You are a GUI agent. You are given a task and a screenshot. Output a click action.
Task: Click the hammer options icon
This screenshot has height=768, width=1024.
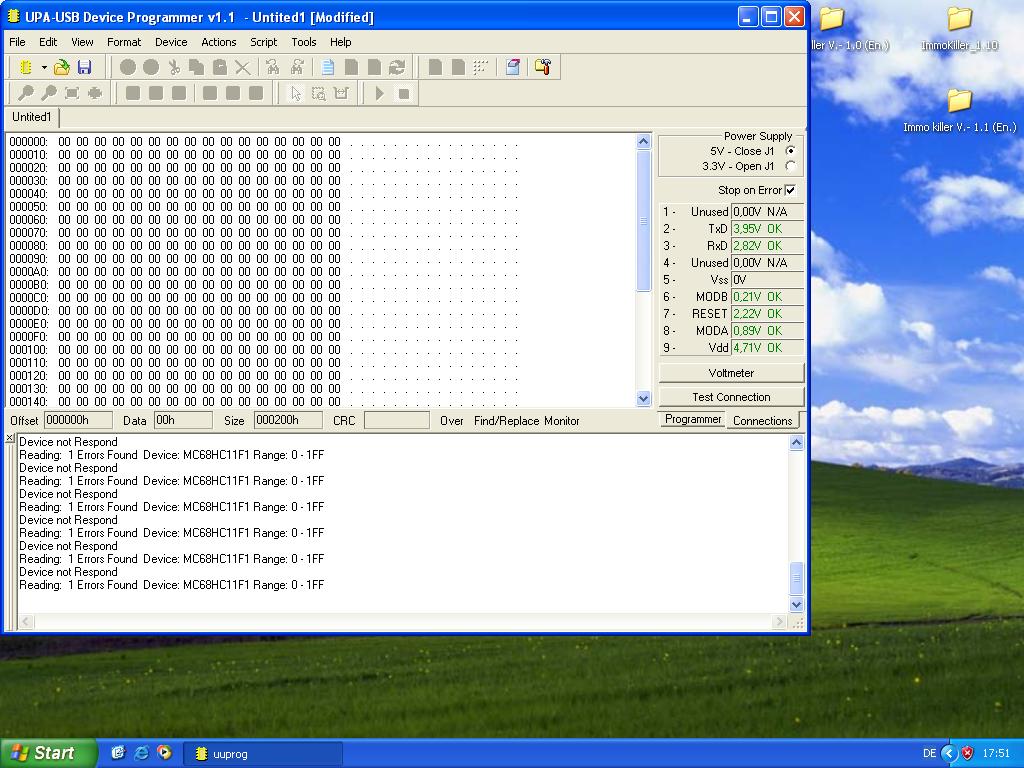pos(543,67)
